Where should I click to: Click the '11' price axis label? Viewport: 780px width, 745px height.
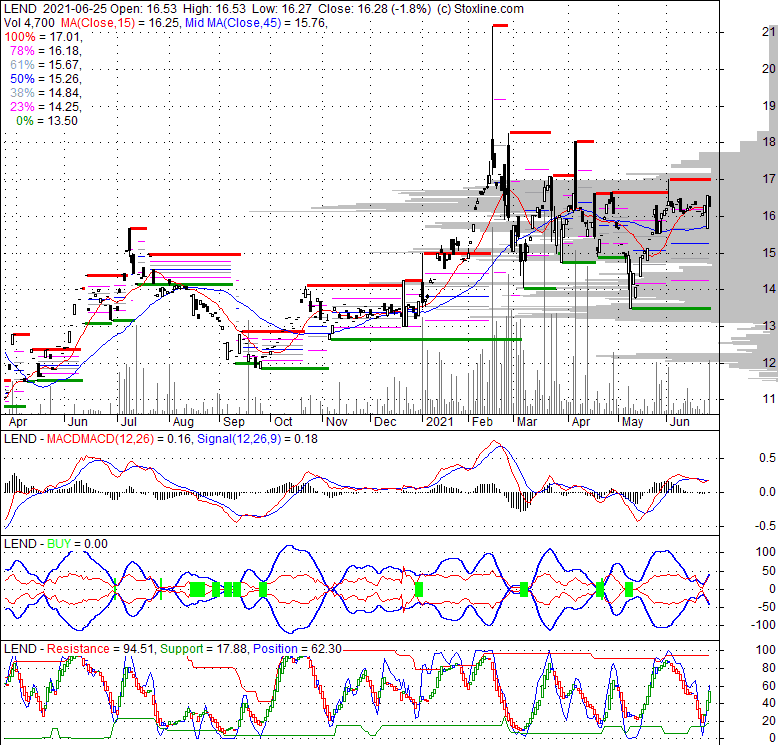point(769,398)
